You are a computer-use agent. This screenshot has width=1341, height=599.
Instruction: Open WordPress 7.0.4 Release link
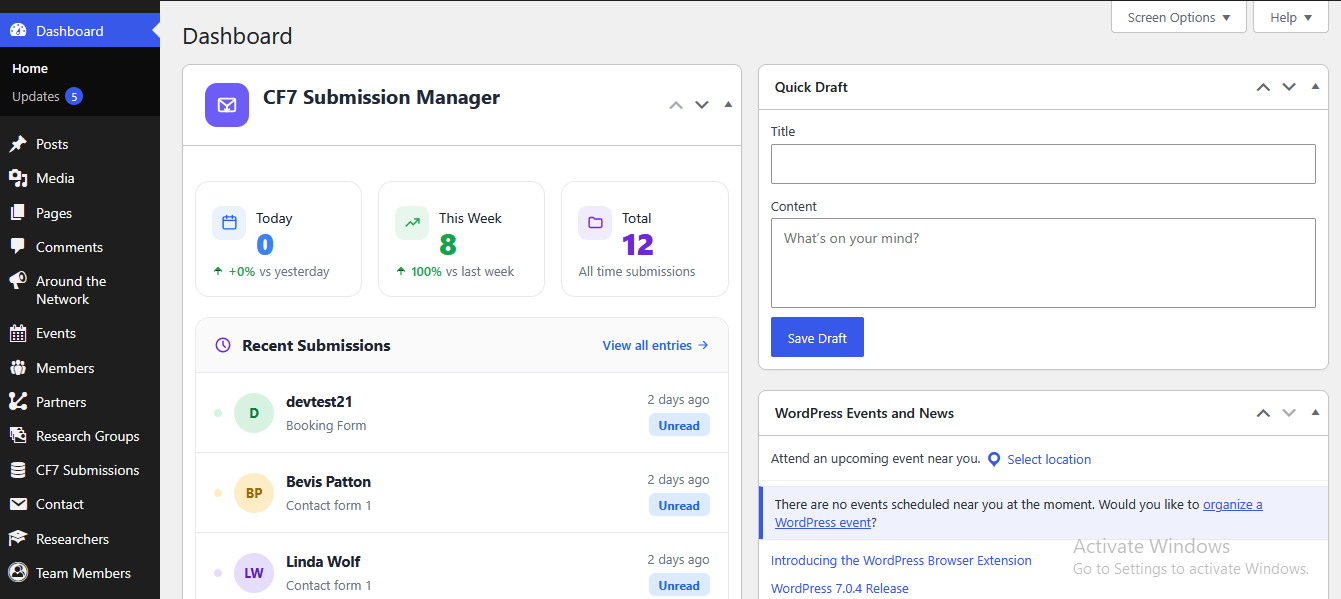coord(840,589)
